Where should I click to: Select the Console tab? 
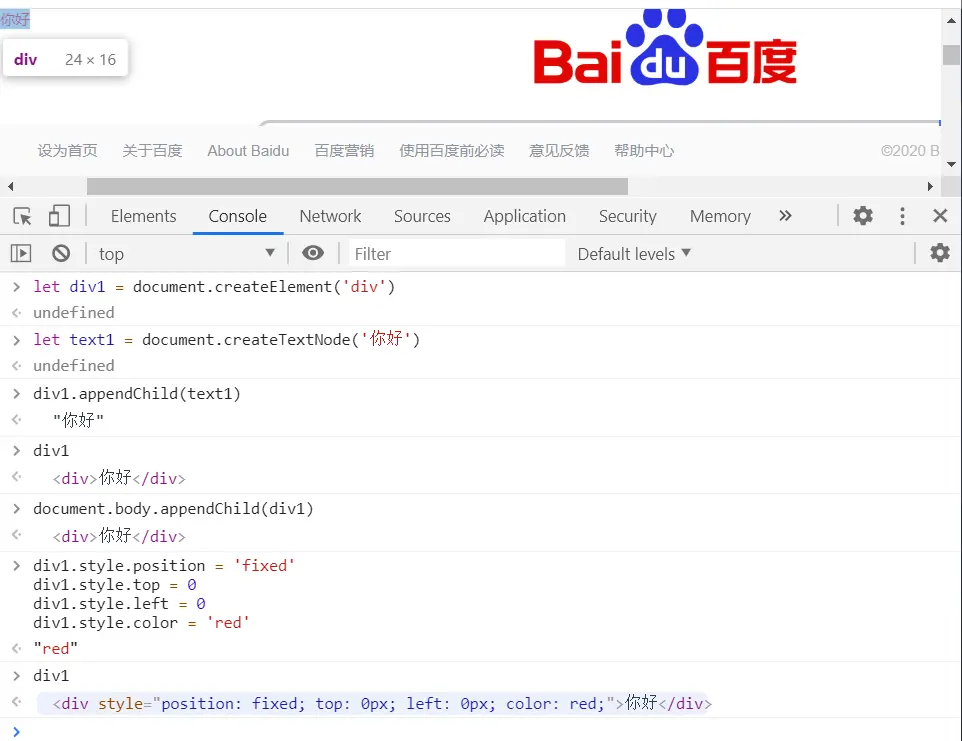pyautogui.click(x=237, y=216)
